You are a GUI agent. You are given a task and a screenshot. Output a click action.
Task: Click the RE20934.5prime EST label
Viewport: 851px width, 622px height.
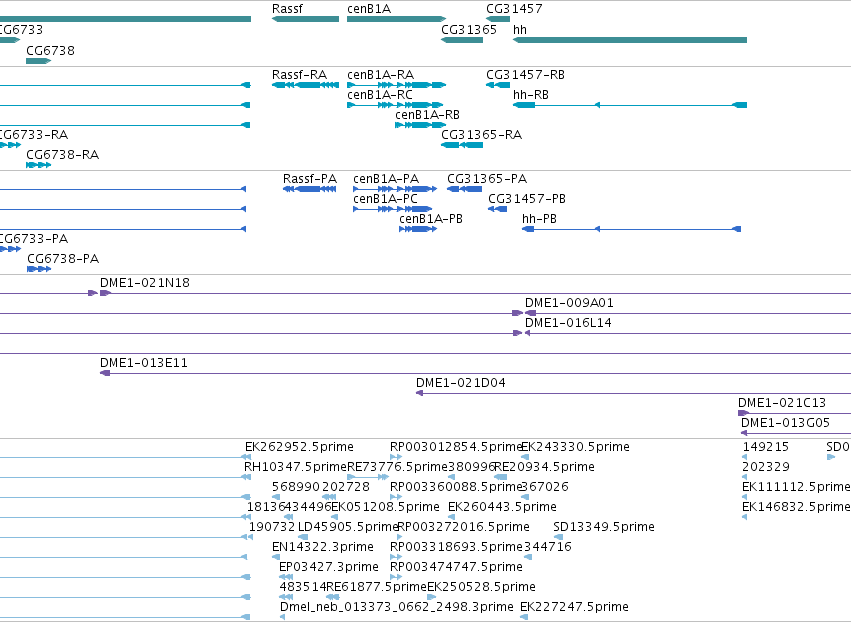[544, 467]
